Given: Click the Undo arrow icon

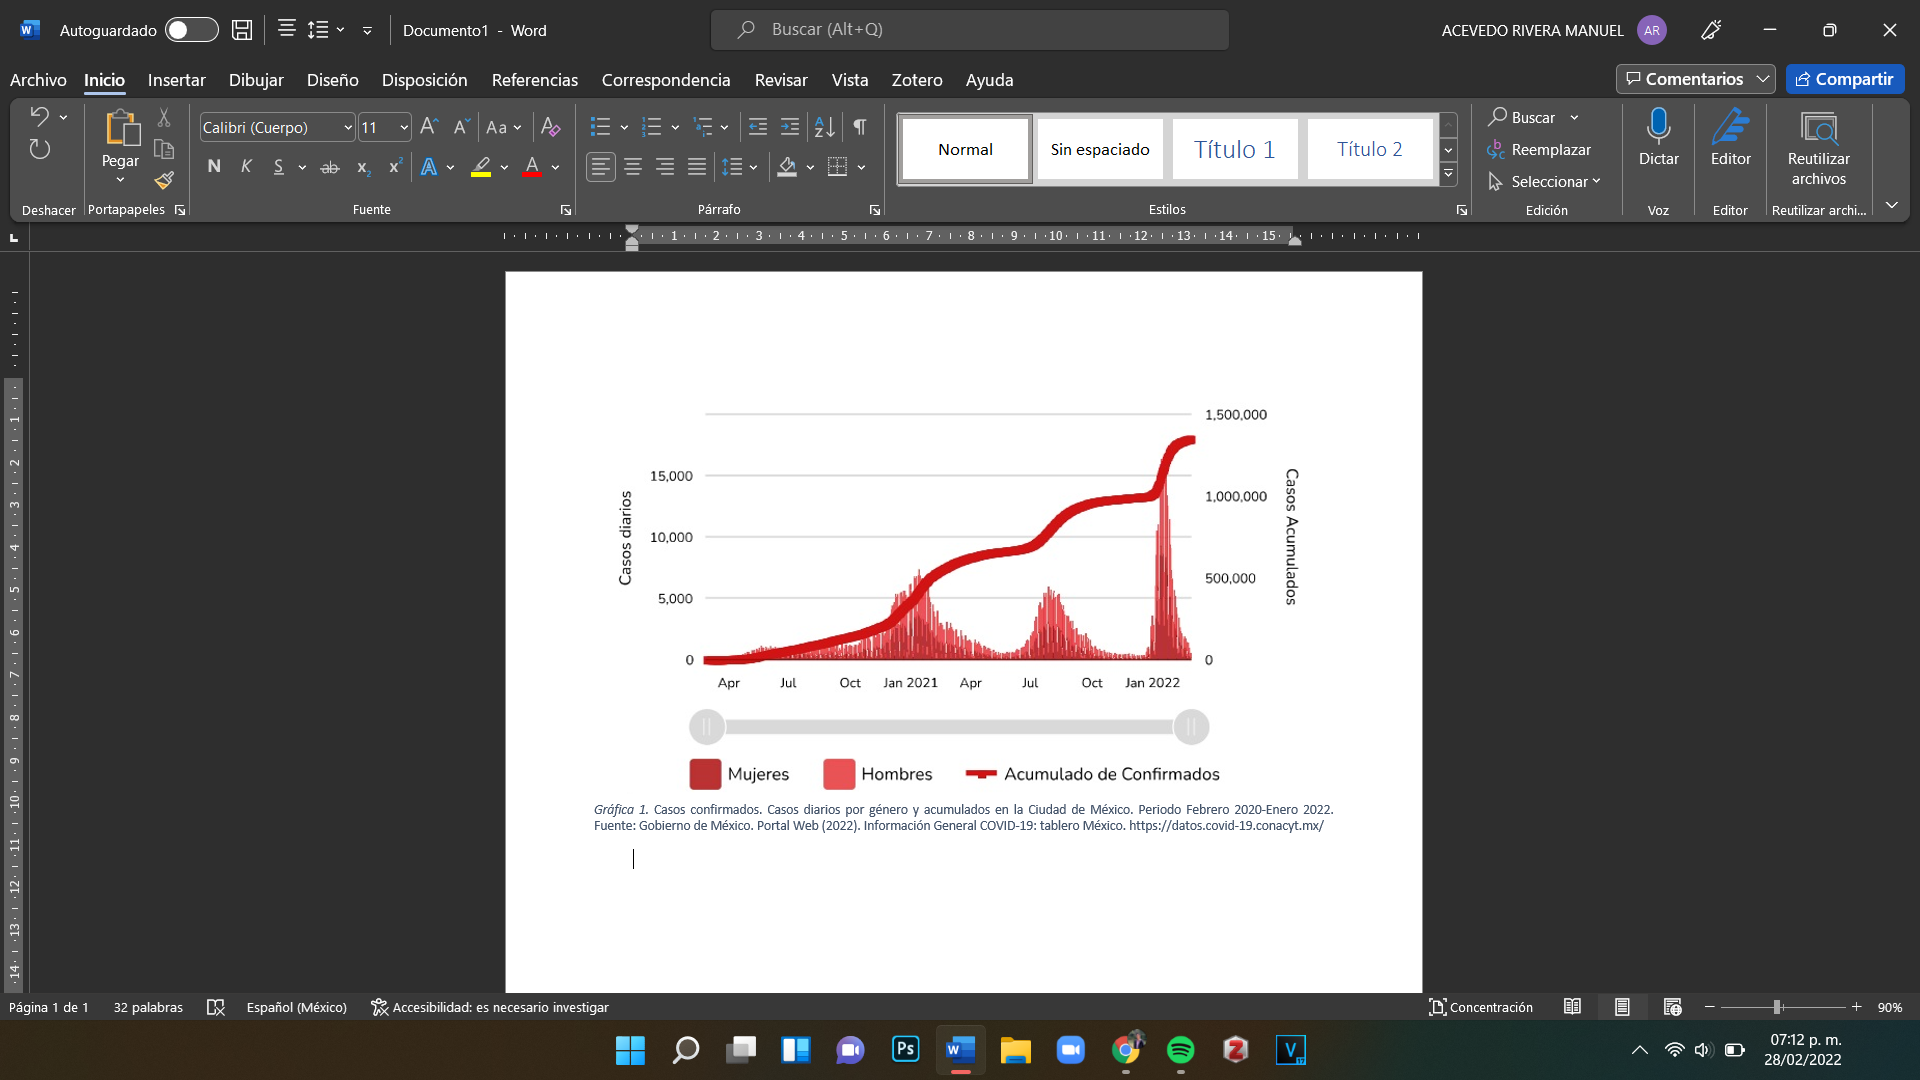Looking at the screenshot, I should [39, 116].
